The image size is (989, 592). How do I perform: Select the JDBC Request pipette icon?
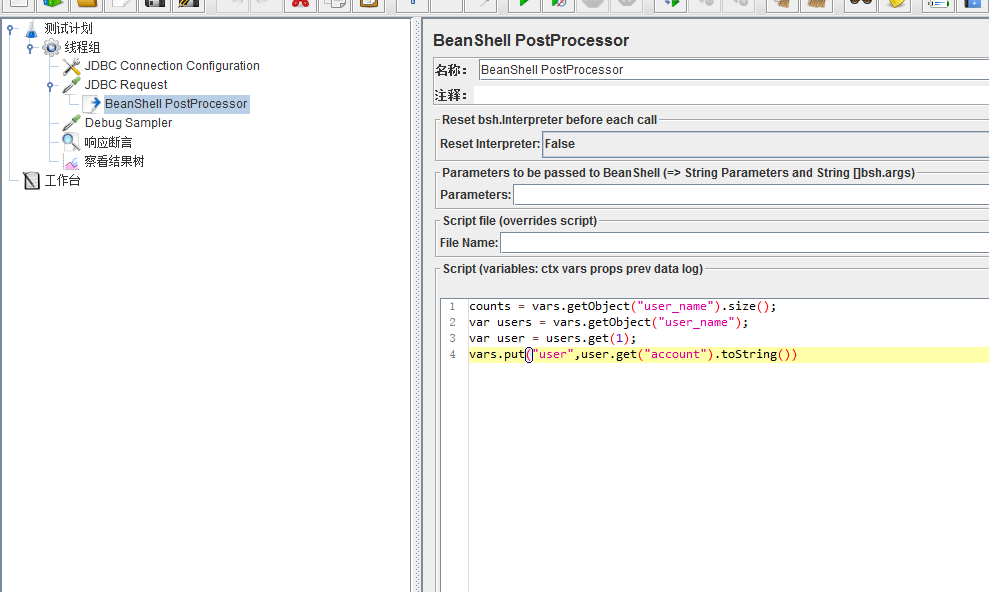[x=71, y=85]
